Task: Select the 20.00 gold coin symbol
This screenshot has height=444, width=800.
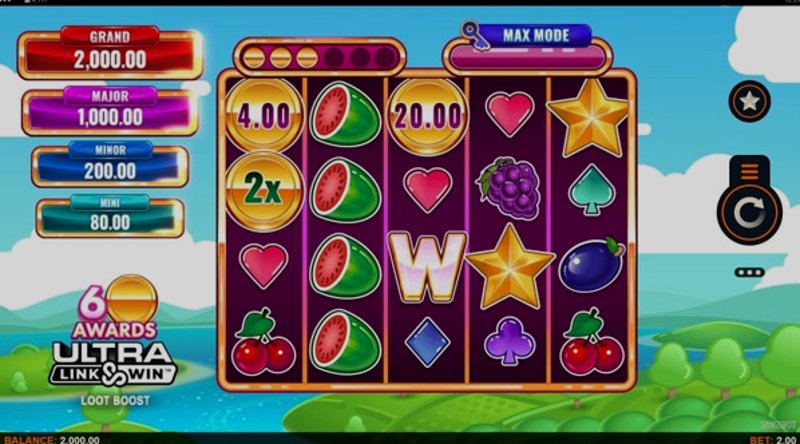Action: pos(428,116)
